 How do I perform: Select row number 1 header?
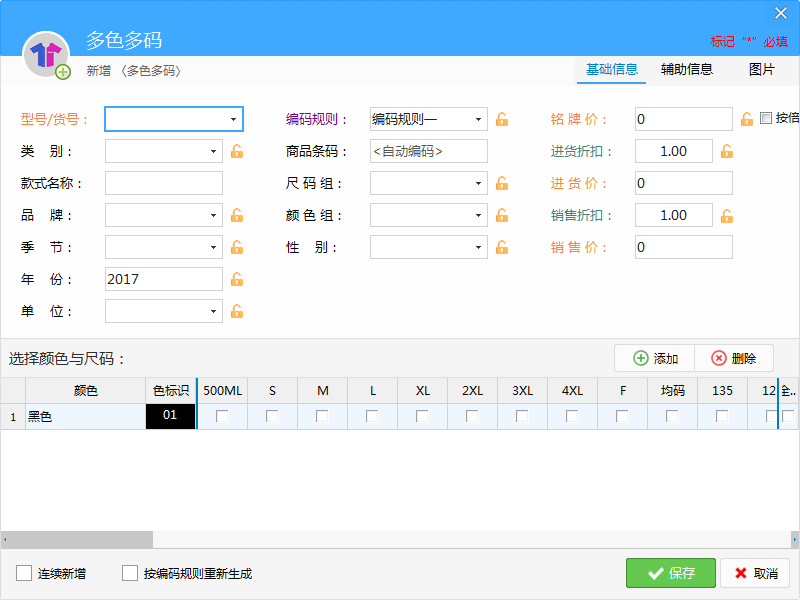(x=13, y=416)
